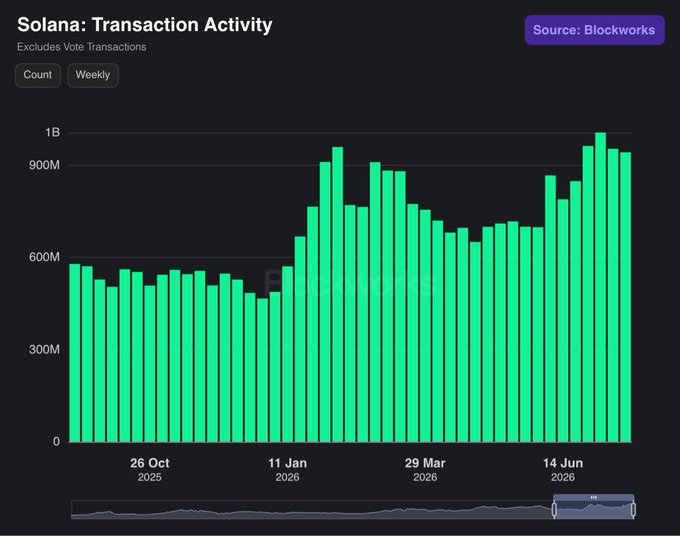Click the '0' y-axis label
Screen dimensions: 680x536
pyautogui.click(x=56, y=441)
